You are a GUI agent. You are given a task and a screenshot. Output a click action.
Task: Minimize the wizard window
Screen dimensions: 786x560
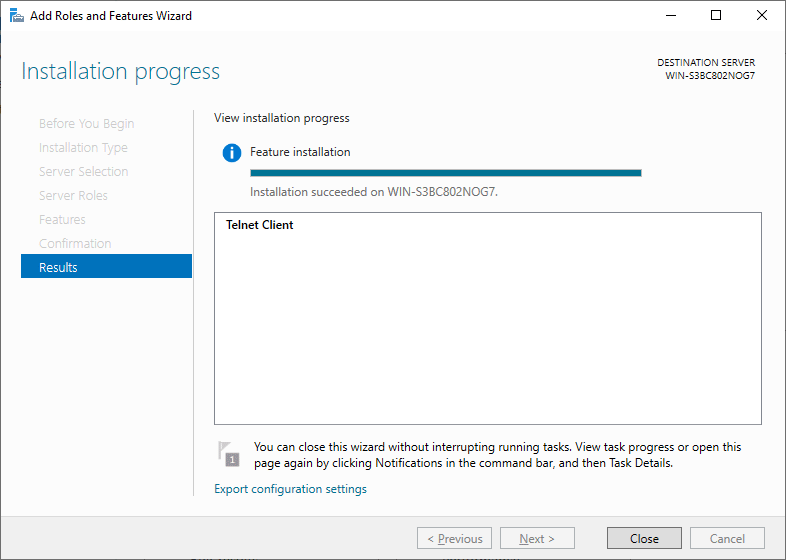[x=671, y=16]
